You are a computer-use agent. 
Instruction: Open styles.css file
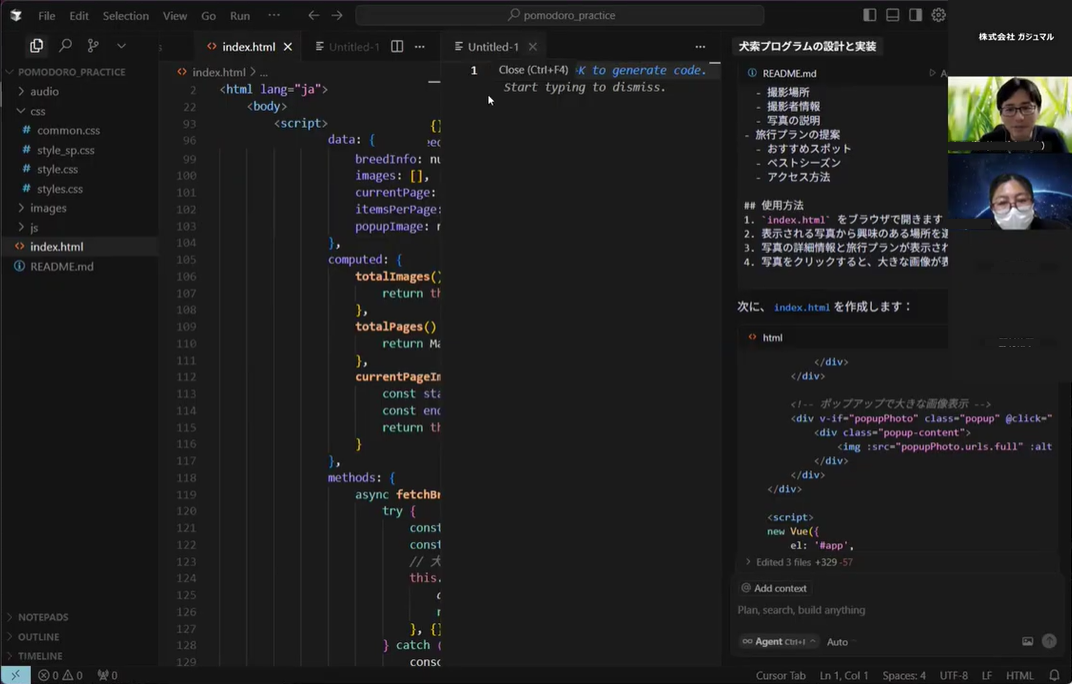click(60, 189)
